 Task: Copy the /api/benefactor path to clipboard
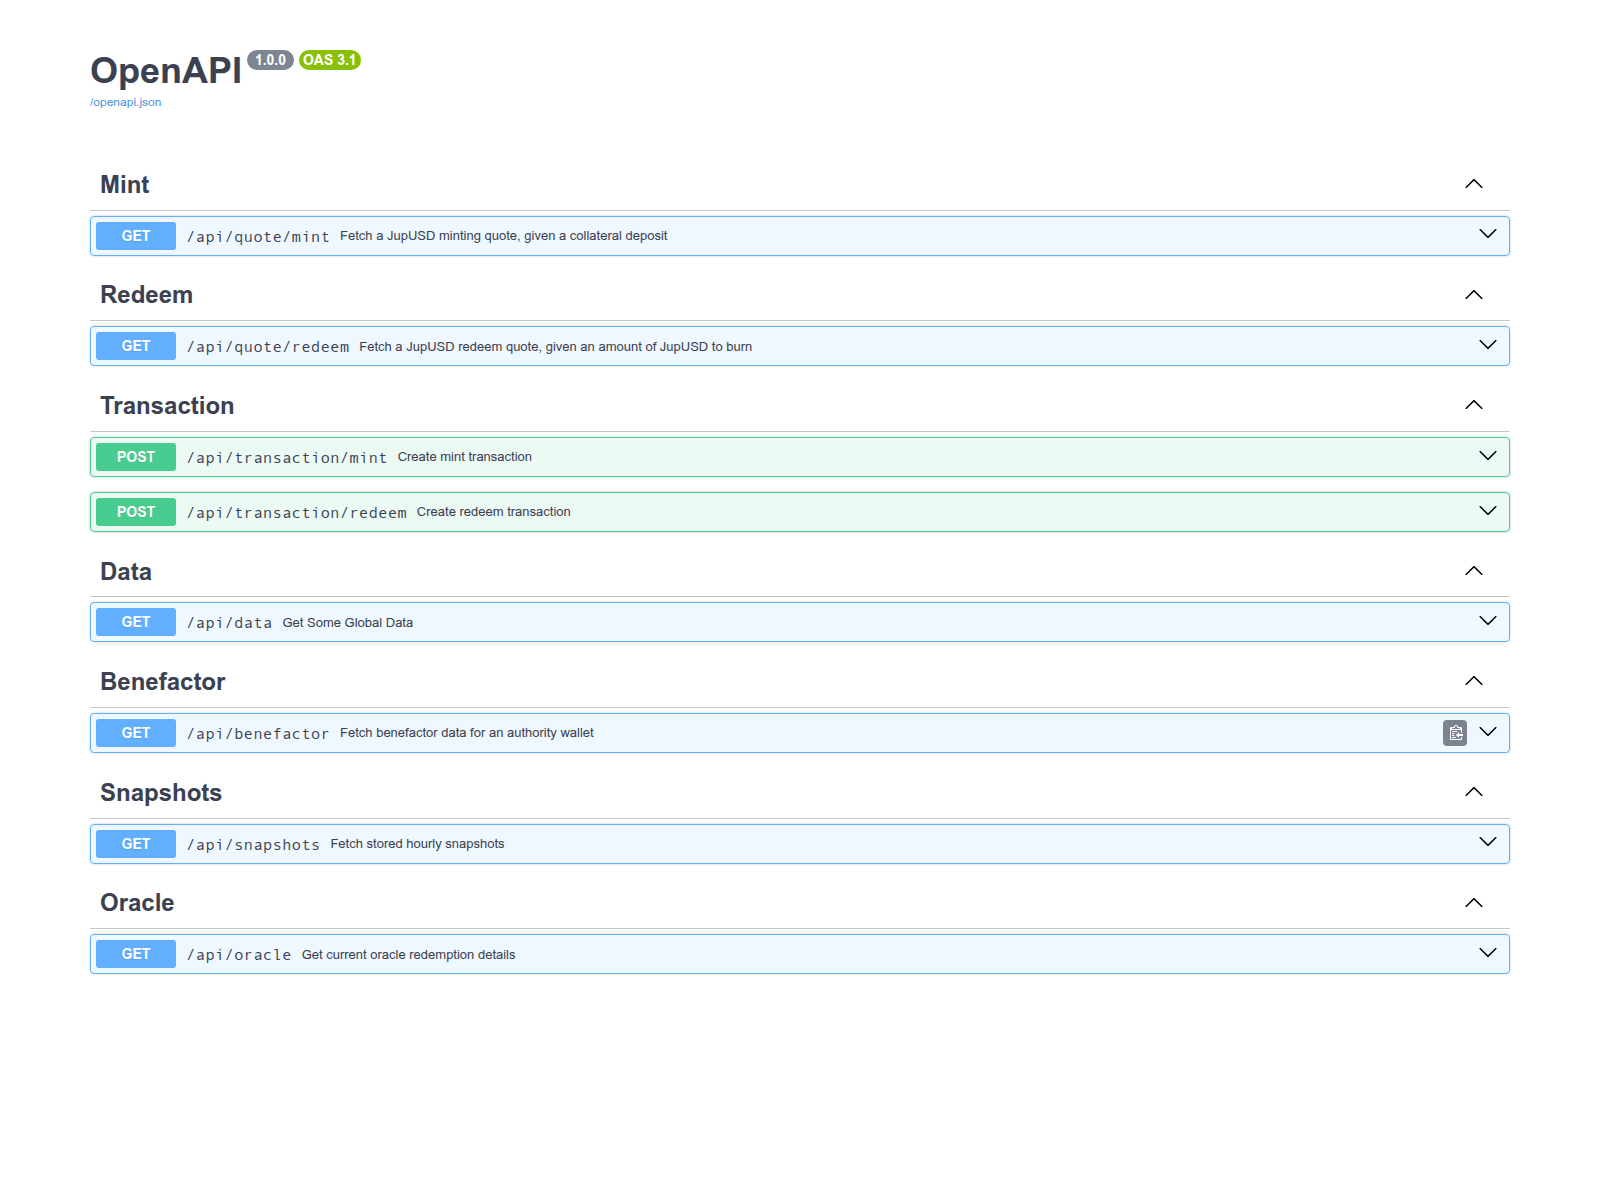tap(1455, 733)
